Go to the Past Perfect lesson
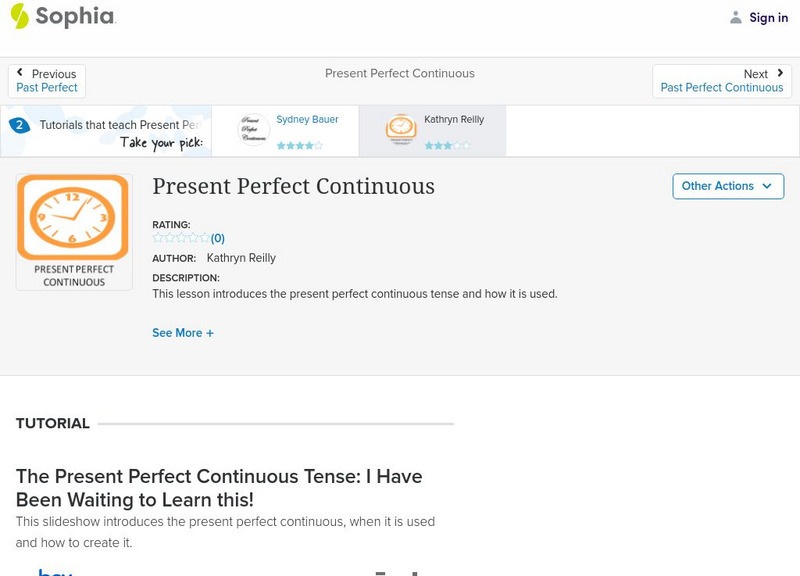 tap(47, 88)
